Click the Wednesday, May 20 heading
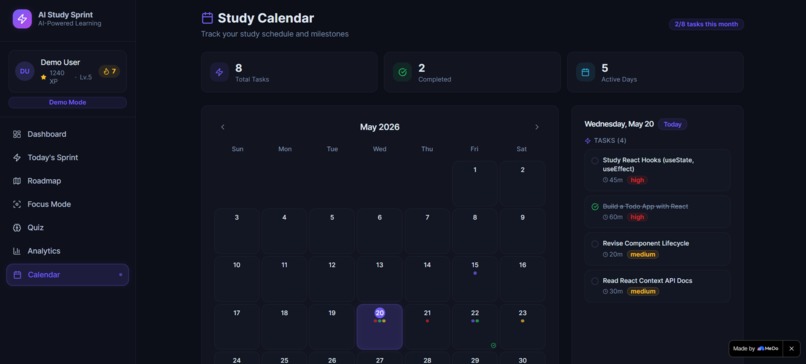 [619, 124]
